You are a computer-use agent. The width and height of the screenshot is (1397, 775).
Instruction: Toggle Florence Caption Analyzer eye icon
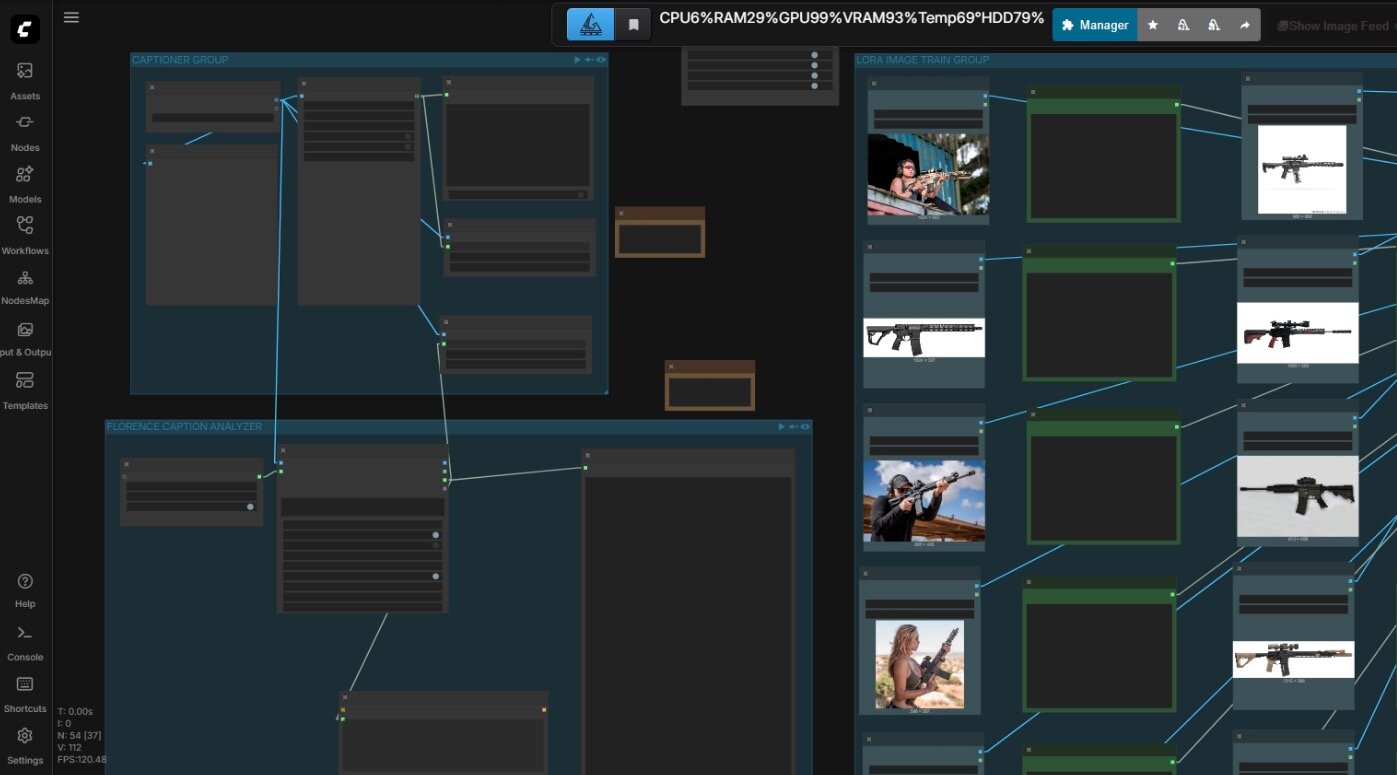805,427
